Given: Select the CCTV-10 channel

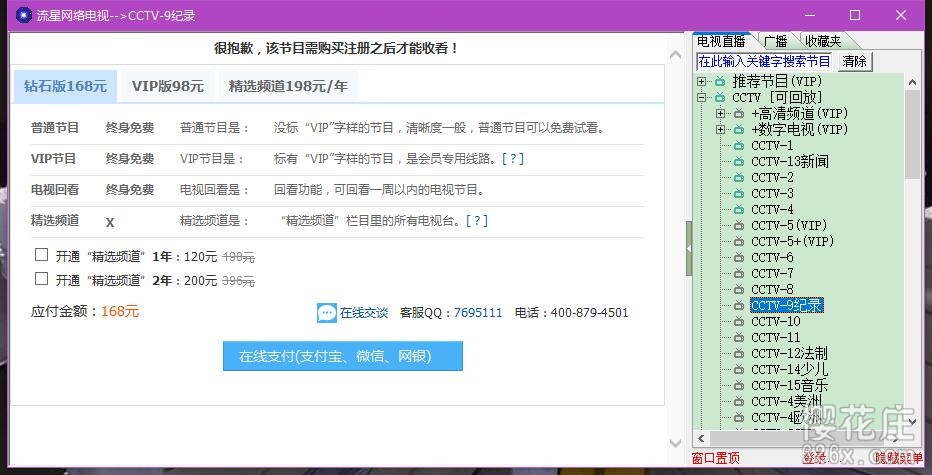Looking at the screenshot, I should (x=776, y=322).
